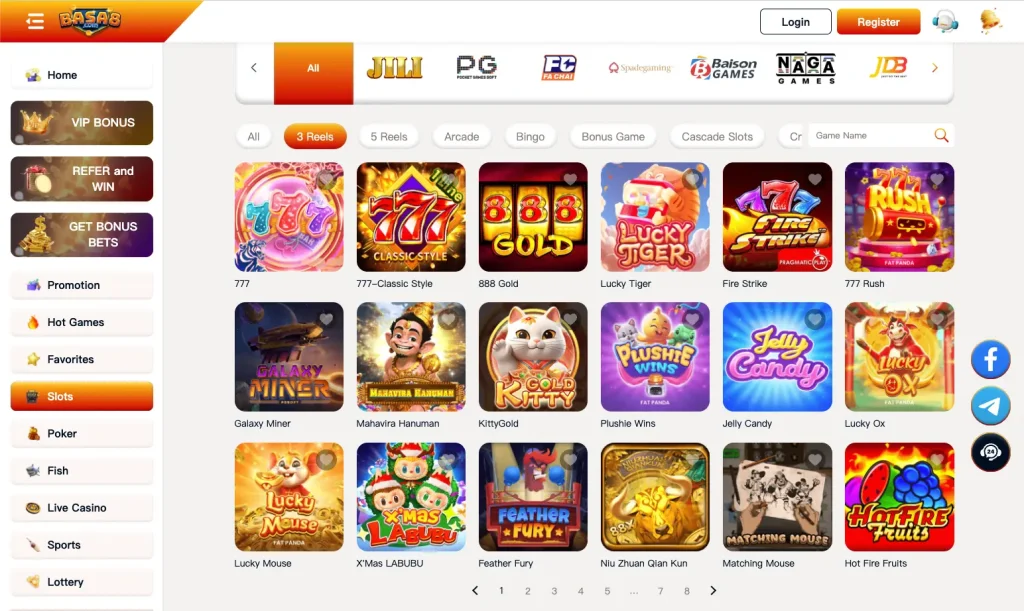Click the notification bell icon
The height and width of the screenshot is (611, 1024).
[x=991, y=22]
